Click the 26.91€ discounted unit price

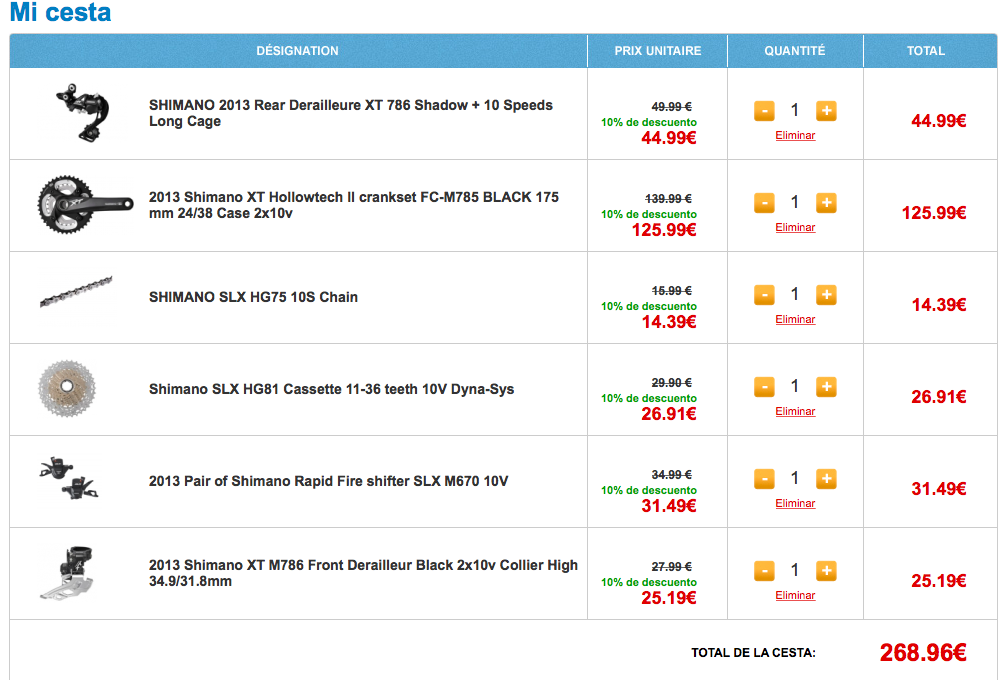(669, 414)
